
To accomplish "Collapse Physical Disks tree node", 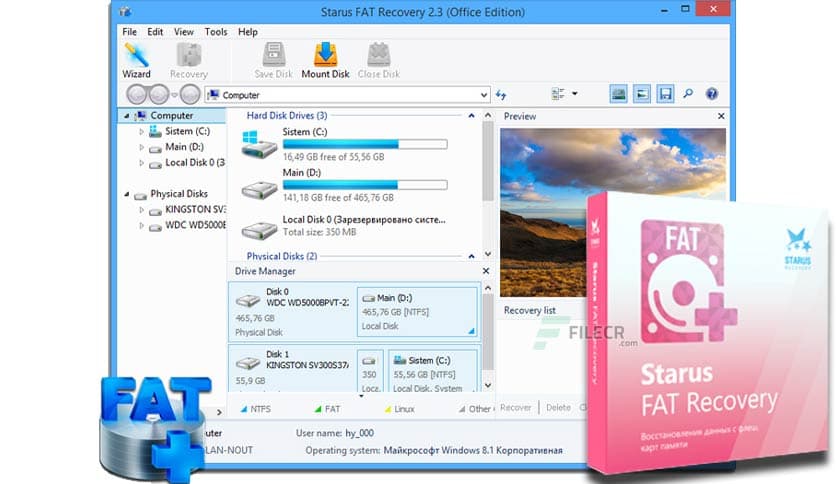I will (x=126, y=194).
